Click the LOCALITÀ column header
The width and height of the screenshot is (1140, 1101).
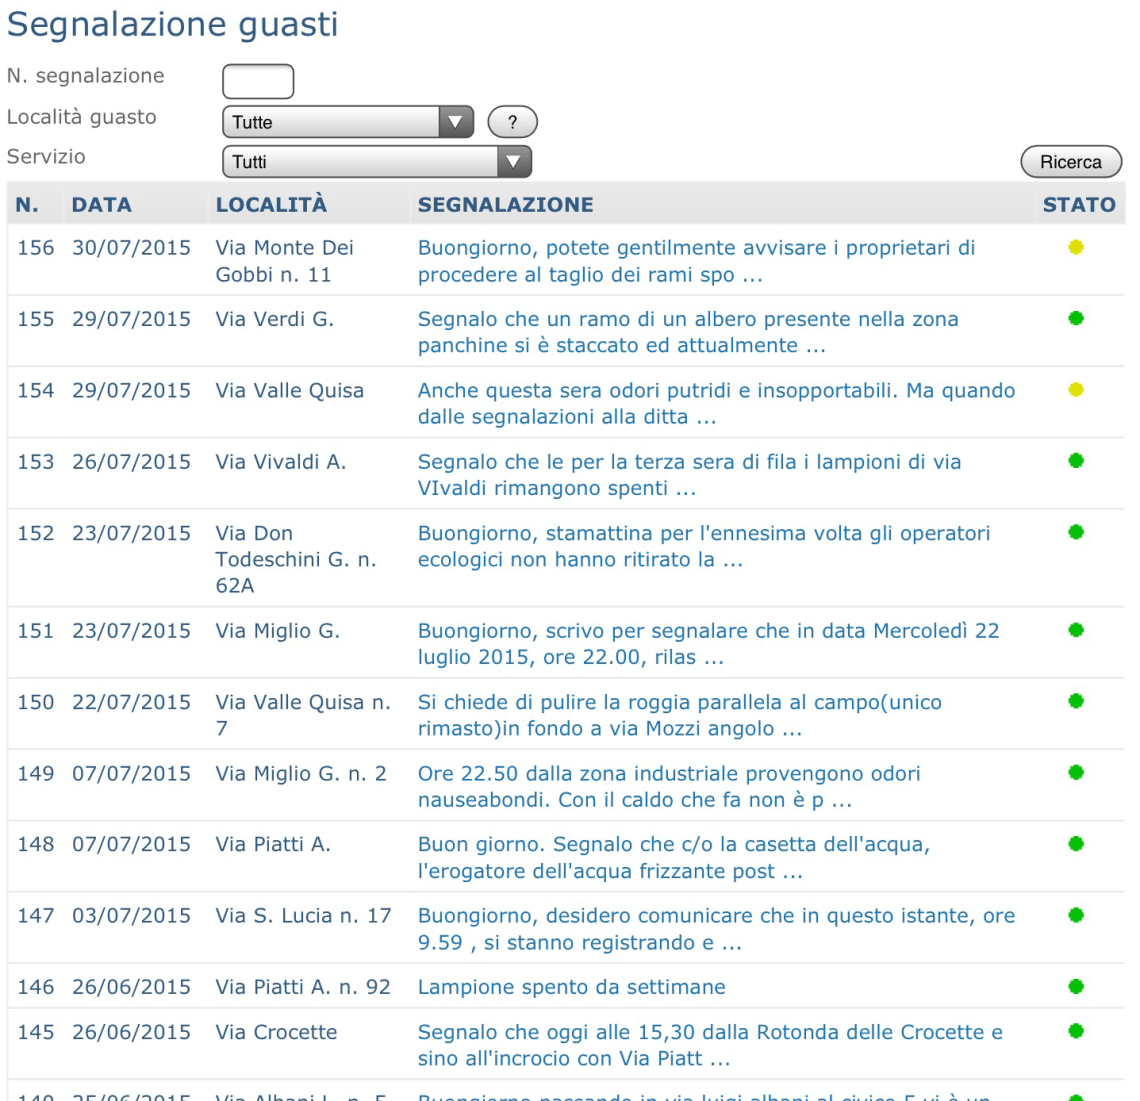[271, 205]
